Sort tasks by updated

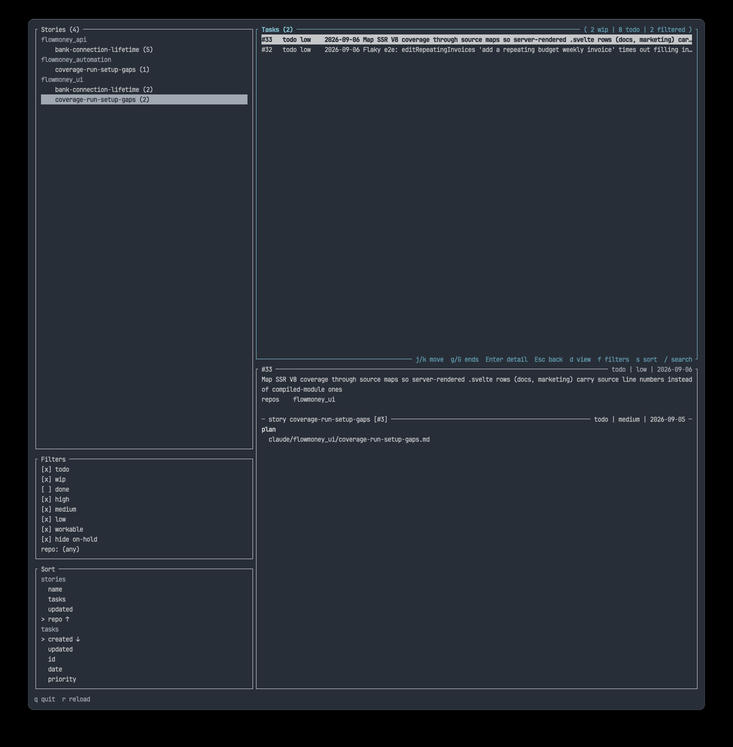pos(60,649)
